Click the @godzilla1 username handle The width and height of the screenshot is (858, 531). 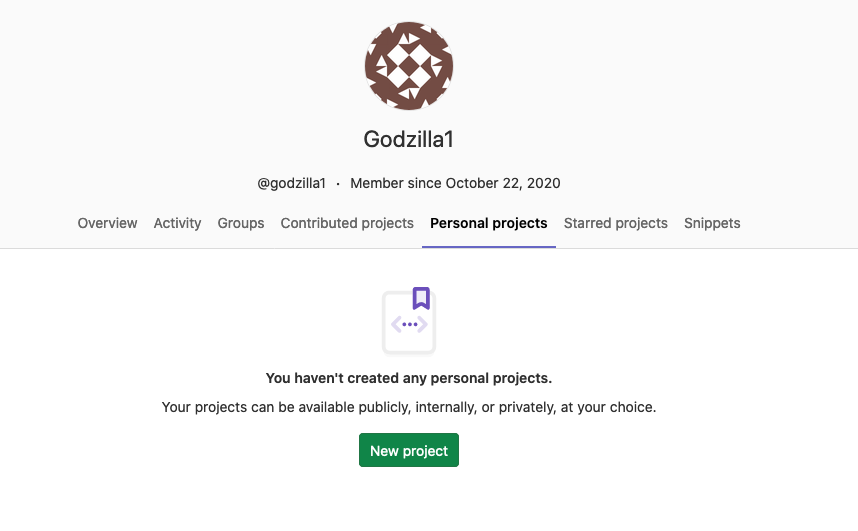pos(292,183)
